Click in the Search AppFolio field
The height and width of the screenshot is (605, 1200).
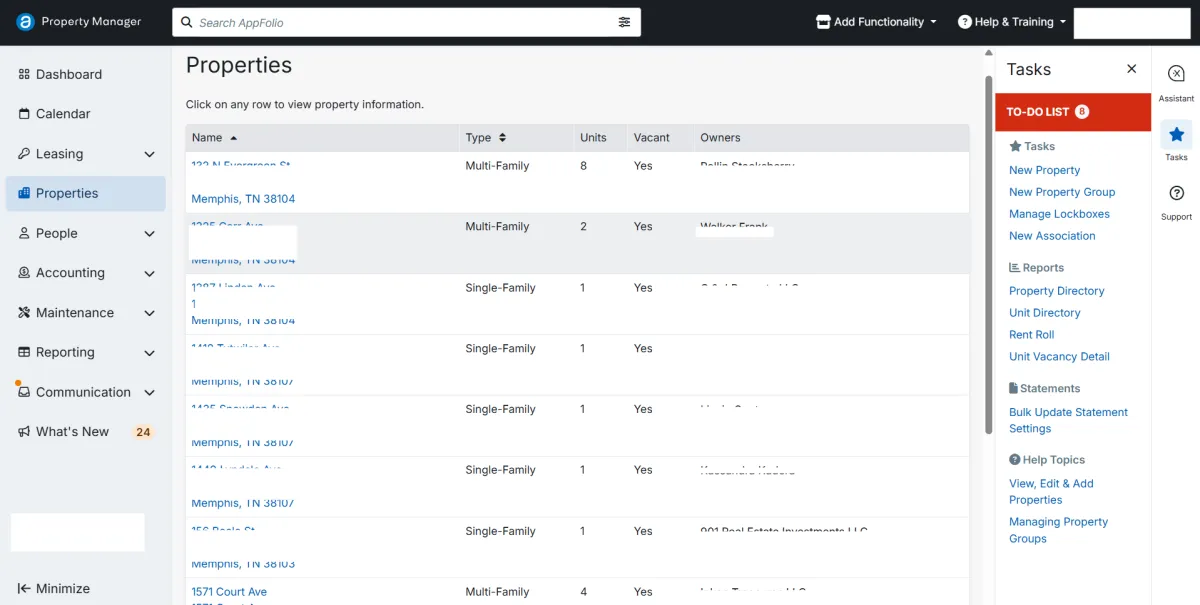click(x=400, y=22)
